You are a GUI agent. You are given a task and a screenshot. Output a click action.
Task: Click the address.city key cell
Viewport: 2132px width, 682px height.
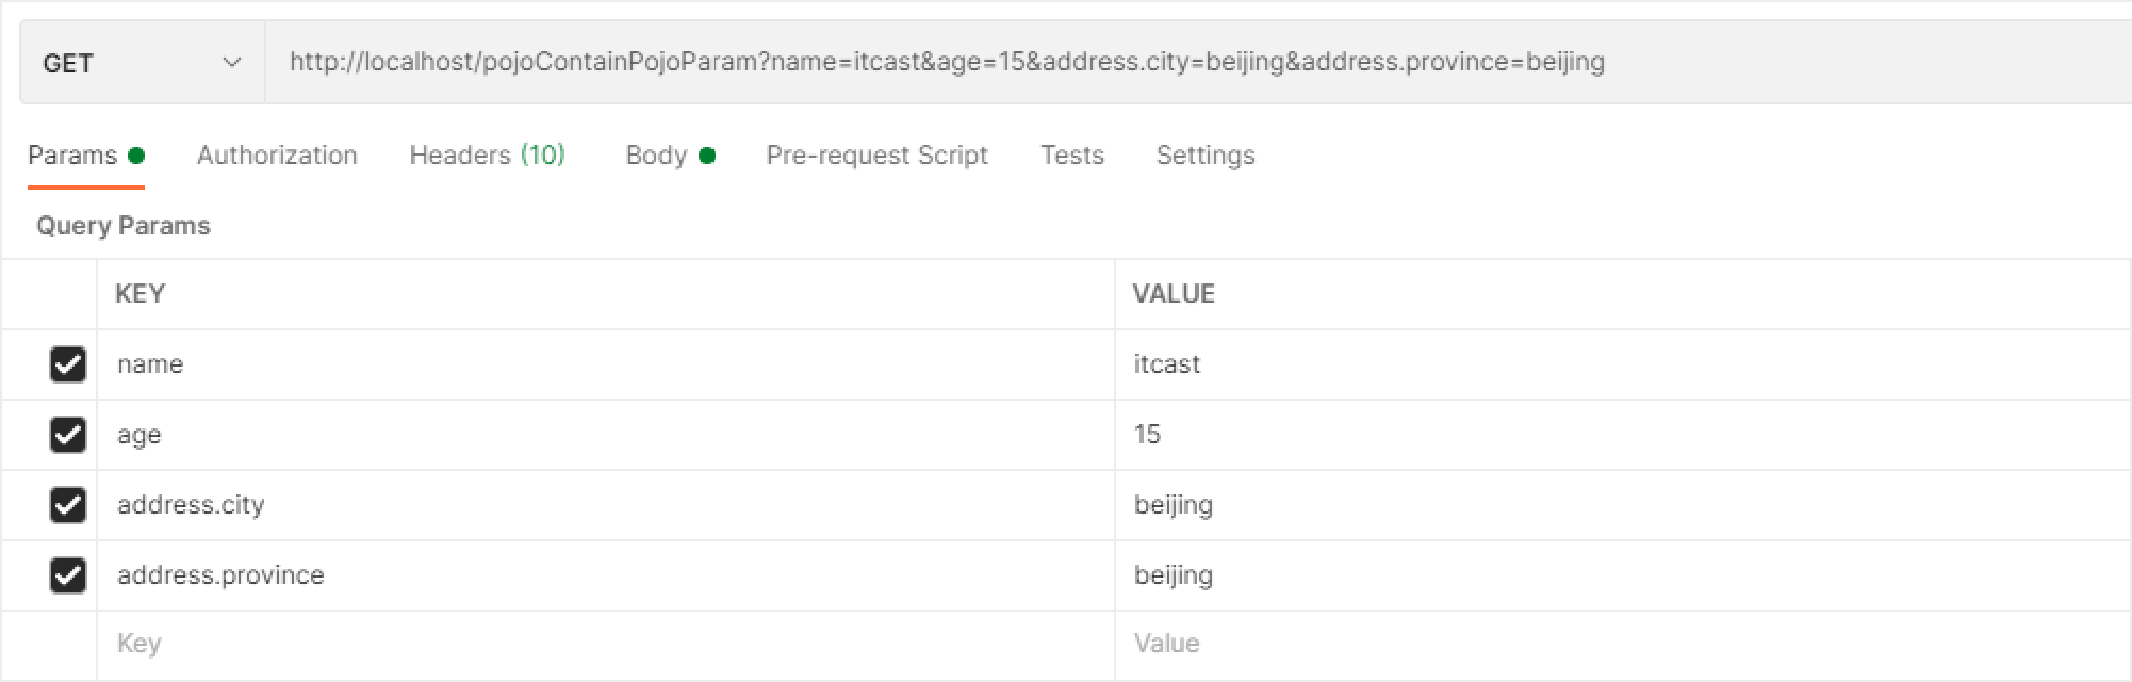click(x=606, y=505)
